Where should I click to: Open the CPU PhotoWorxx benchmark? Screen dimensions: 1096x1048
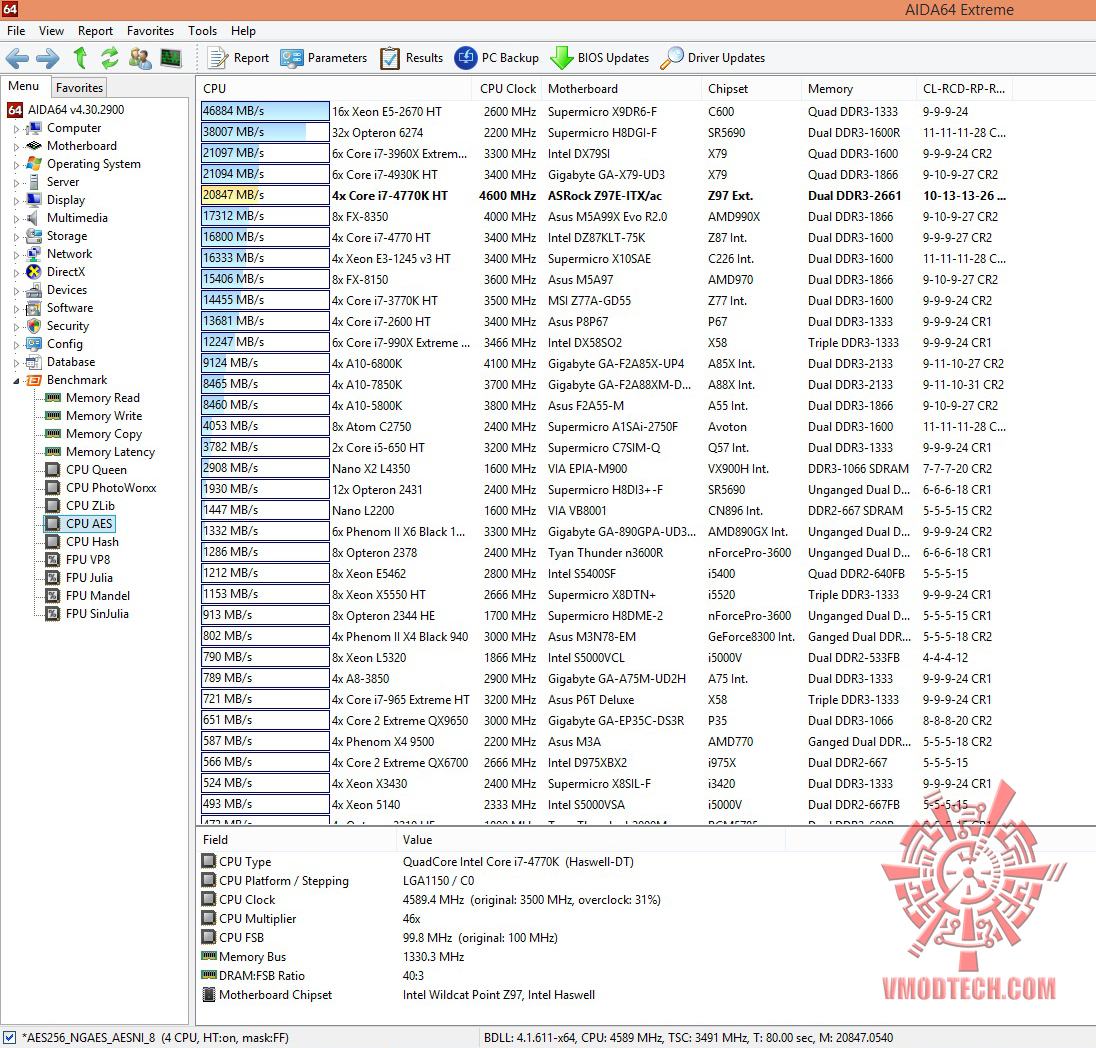(101, 488)
